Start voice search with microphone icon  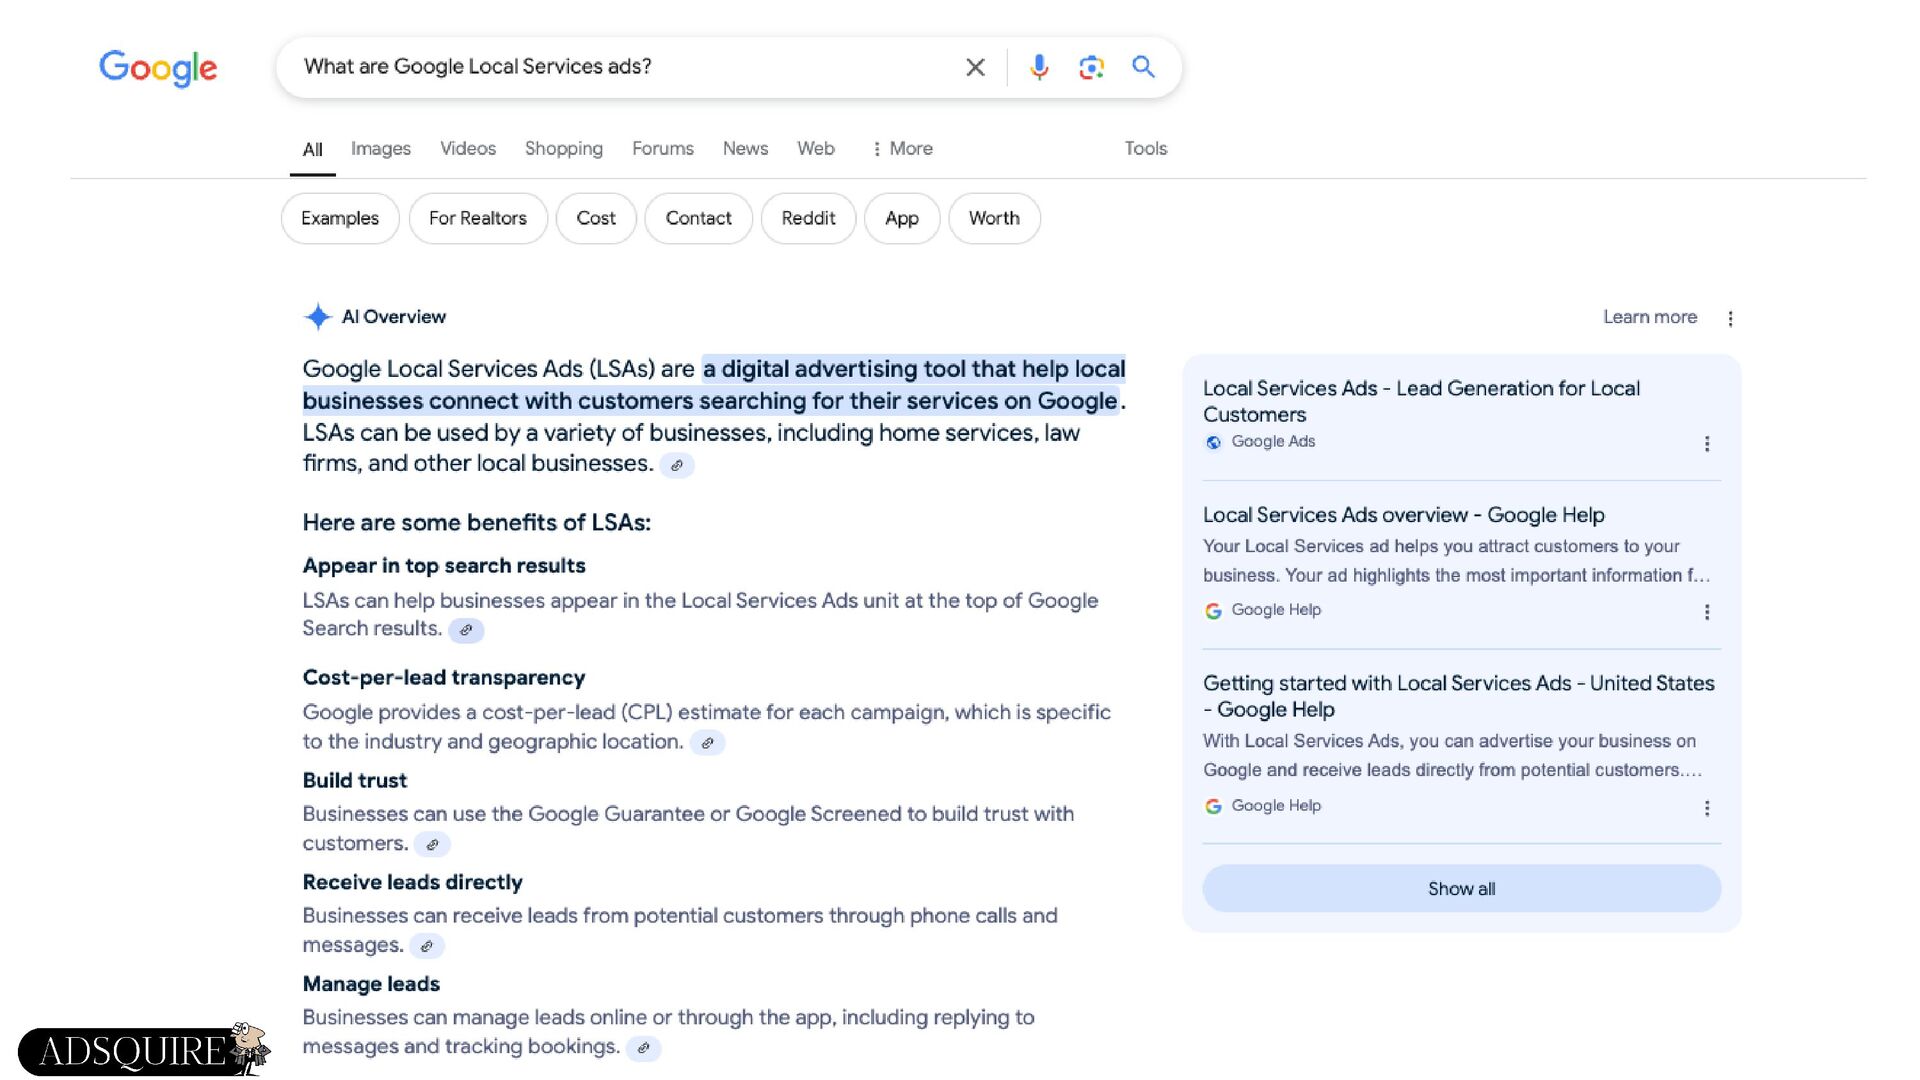pos(1039,67)
